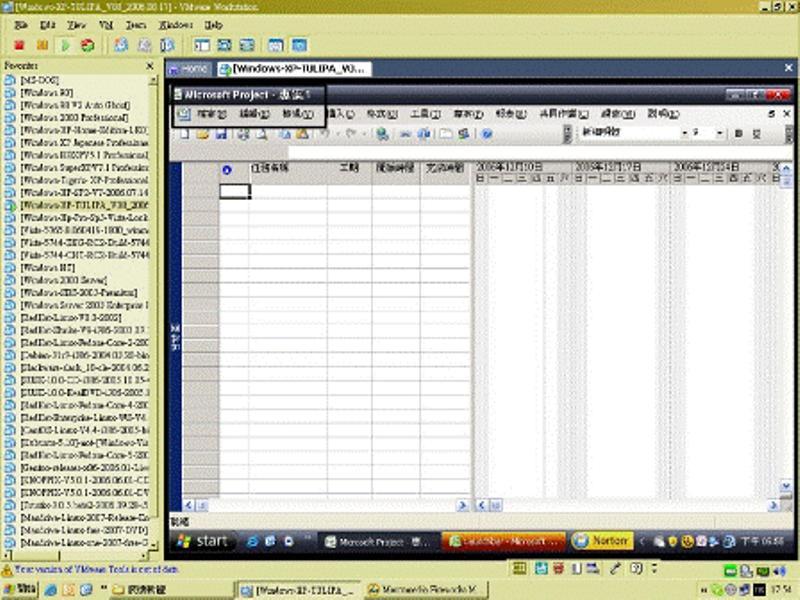800x600 pixels.
Task: Select the [Windows 2000 Server] favorite
Action: (63, 280)
